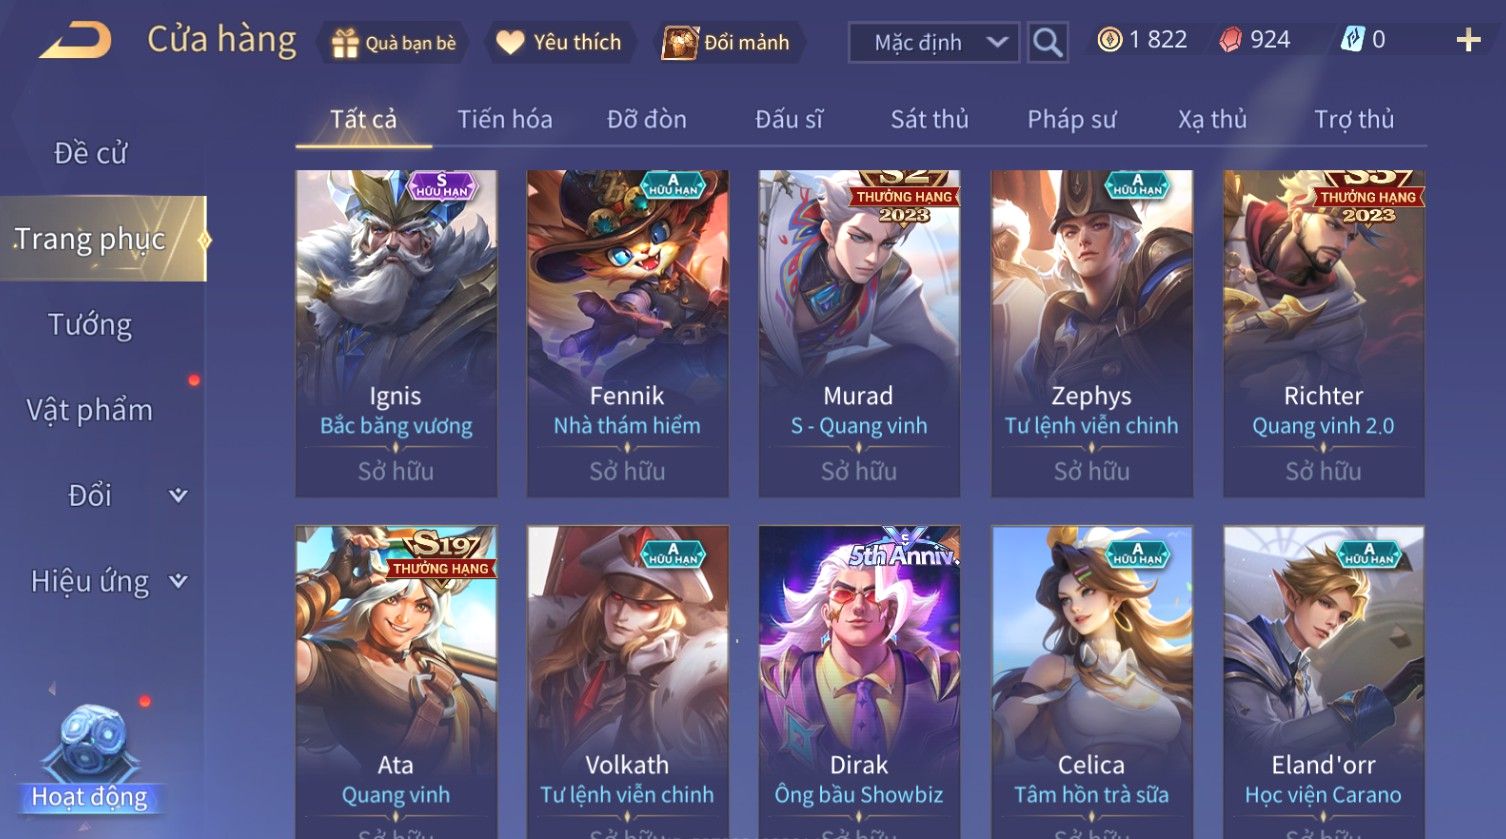The width and height of the screenshot is (1506, 839).
Task: Open Đề cử recommendations section
Action: [90, 153]
